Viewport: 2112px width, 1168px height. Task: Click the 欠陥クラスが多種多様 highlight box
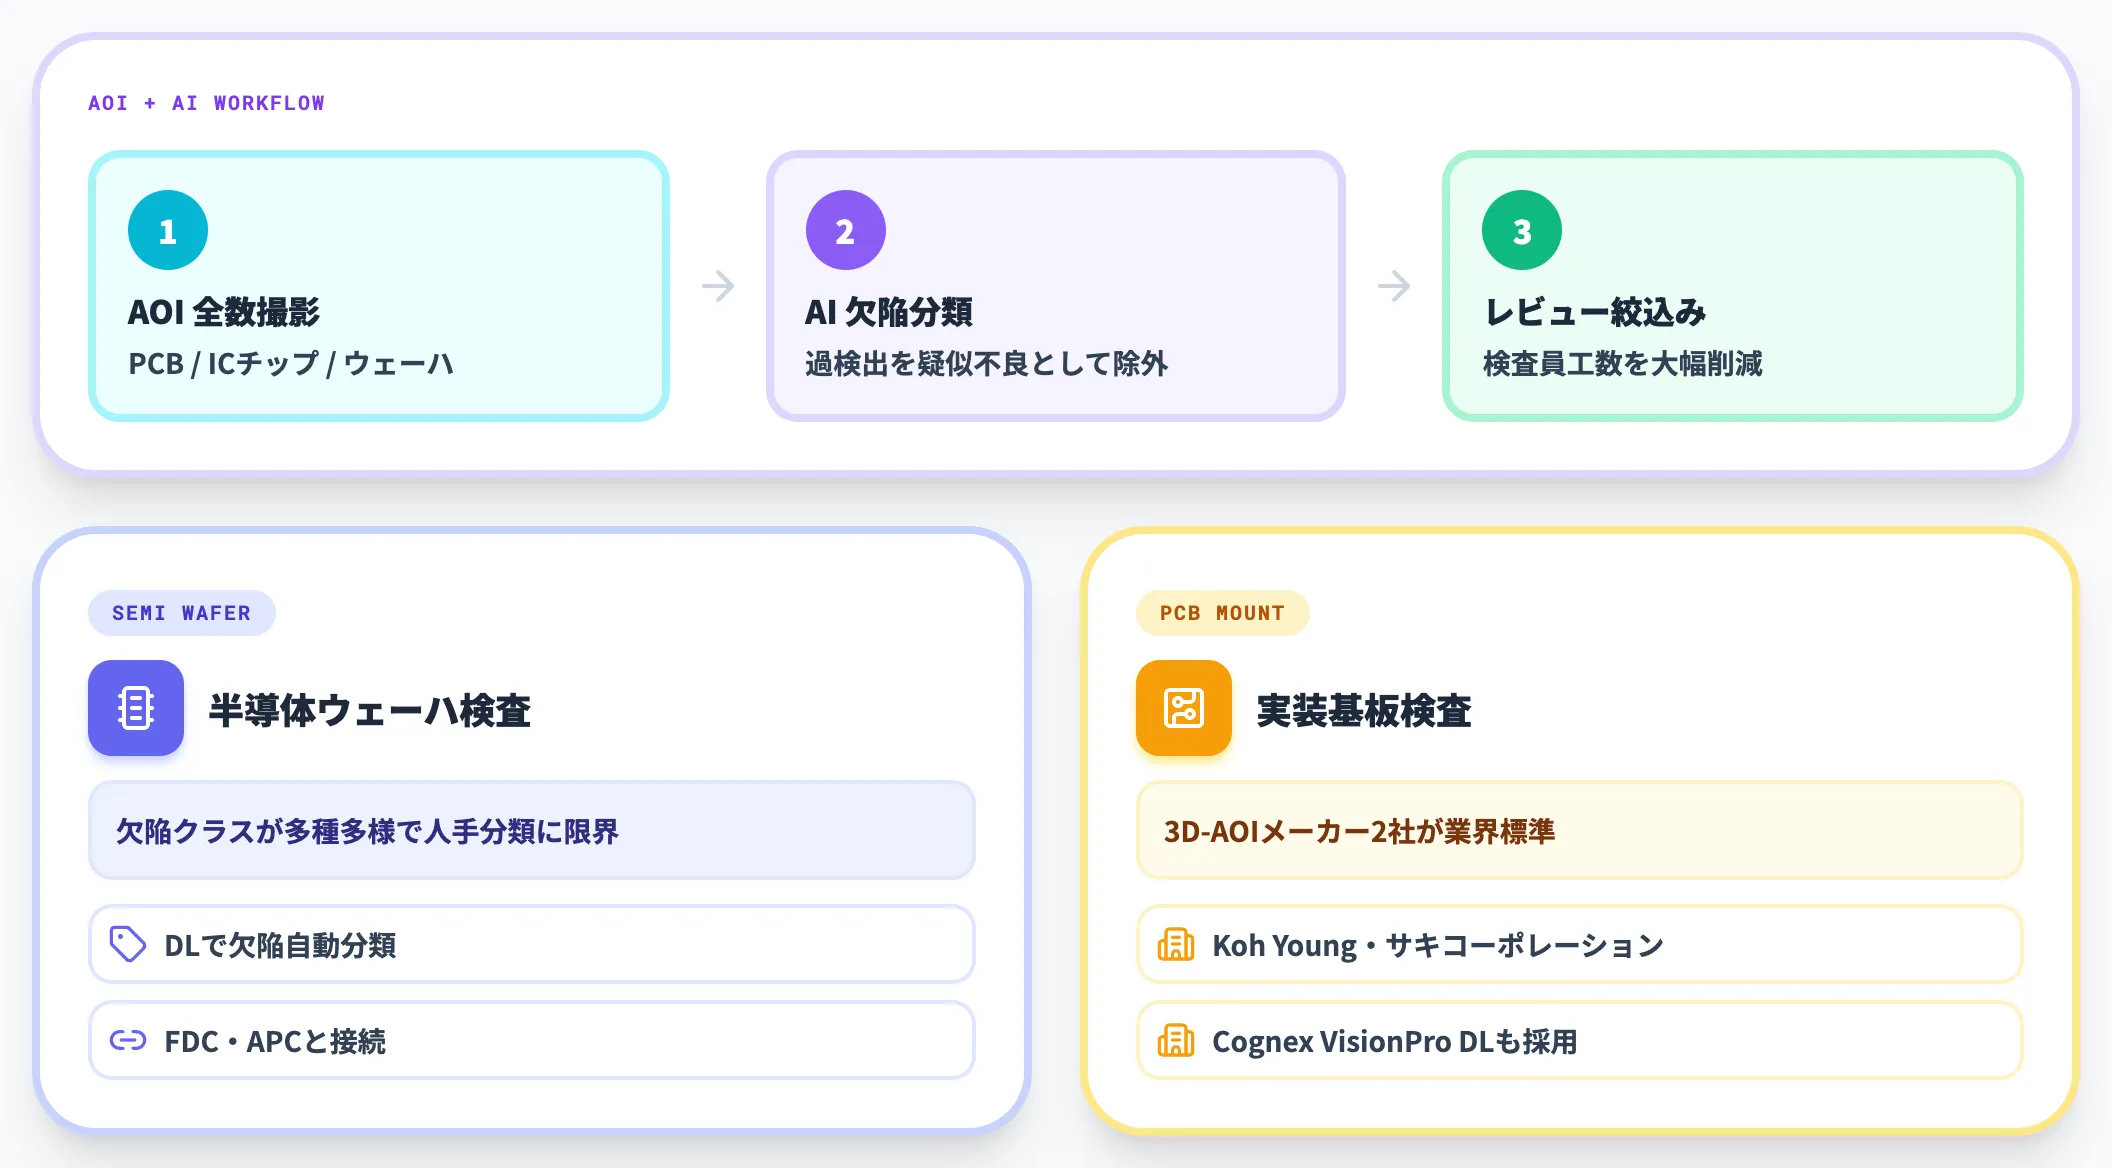coord(532,830)
